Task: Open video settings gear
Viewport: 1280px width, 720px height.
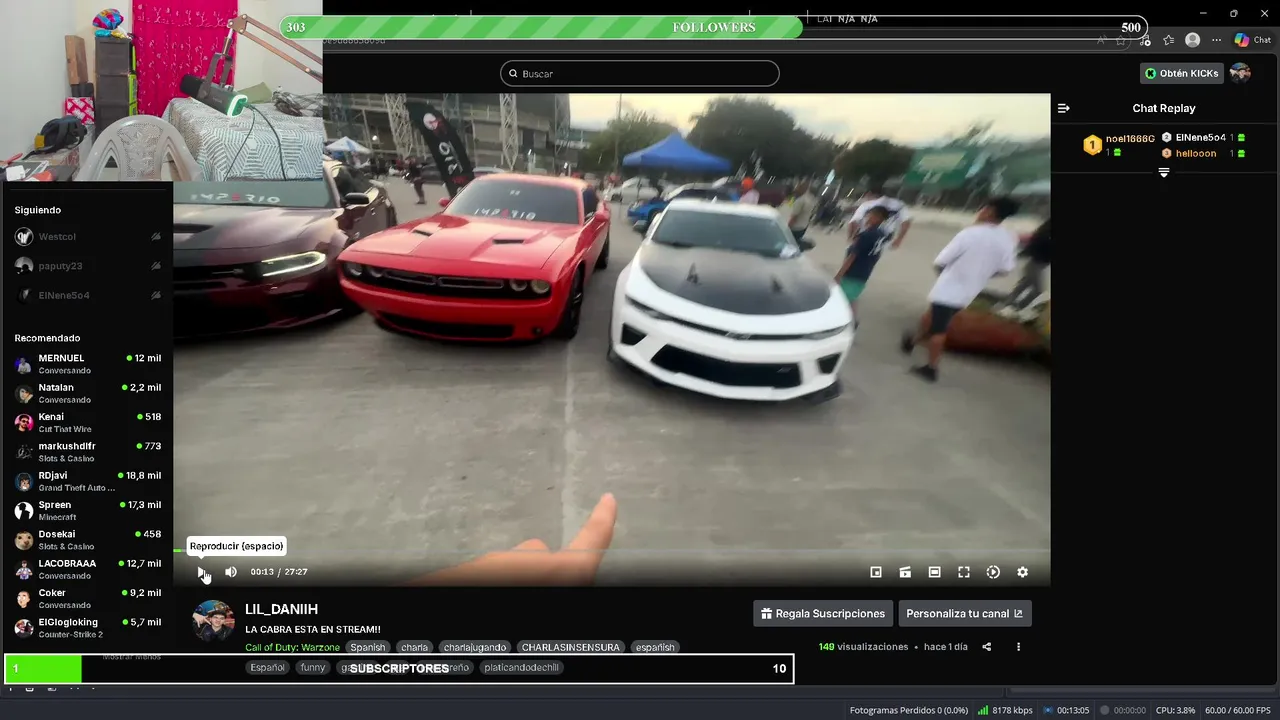Action: 1022,572
